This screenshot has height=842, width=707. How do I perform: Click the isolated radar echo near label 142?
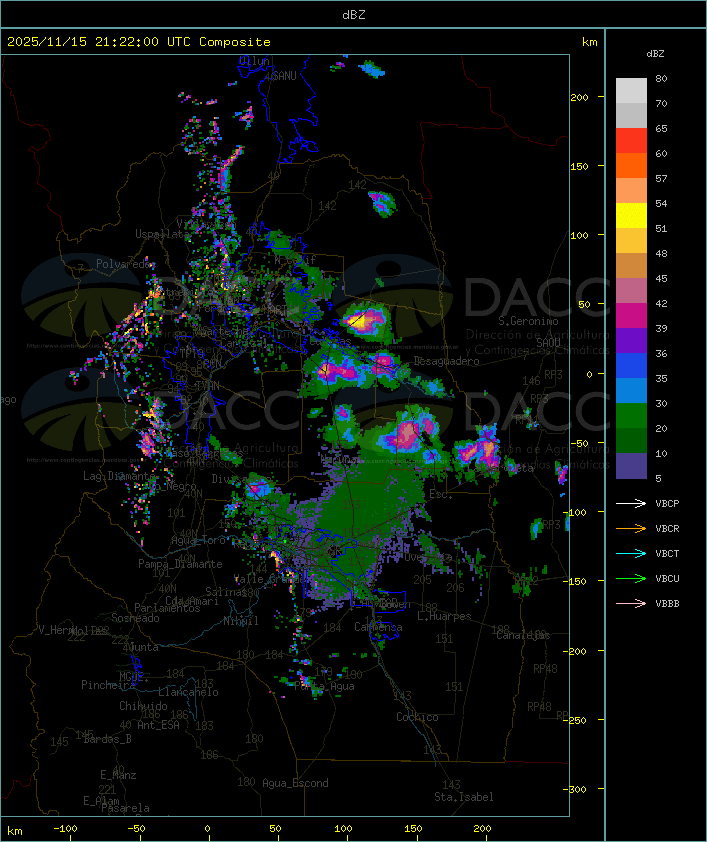coord(382,204)
